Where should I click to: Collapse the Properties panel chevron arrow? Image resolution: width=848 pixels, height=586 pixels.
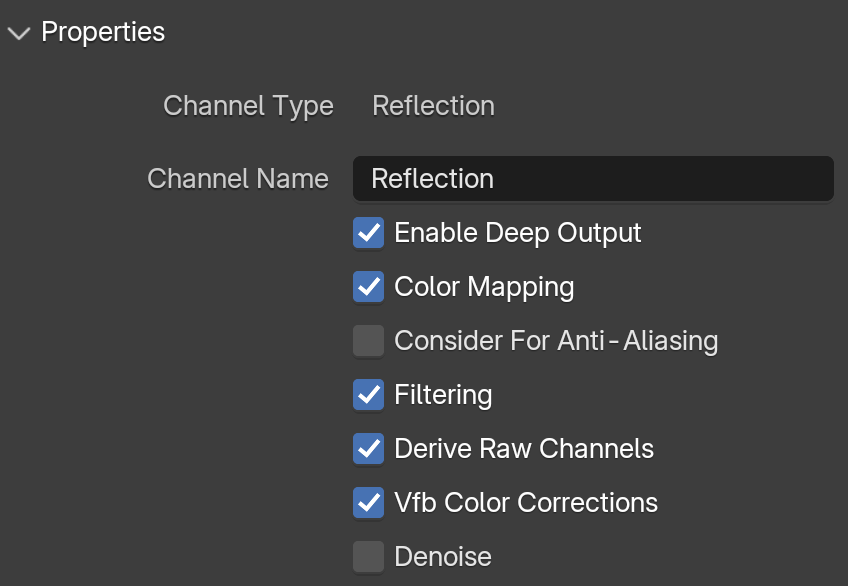[x=19, y=34]
